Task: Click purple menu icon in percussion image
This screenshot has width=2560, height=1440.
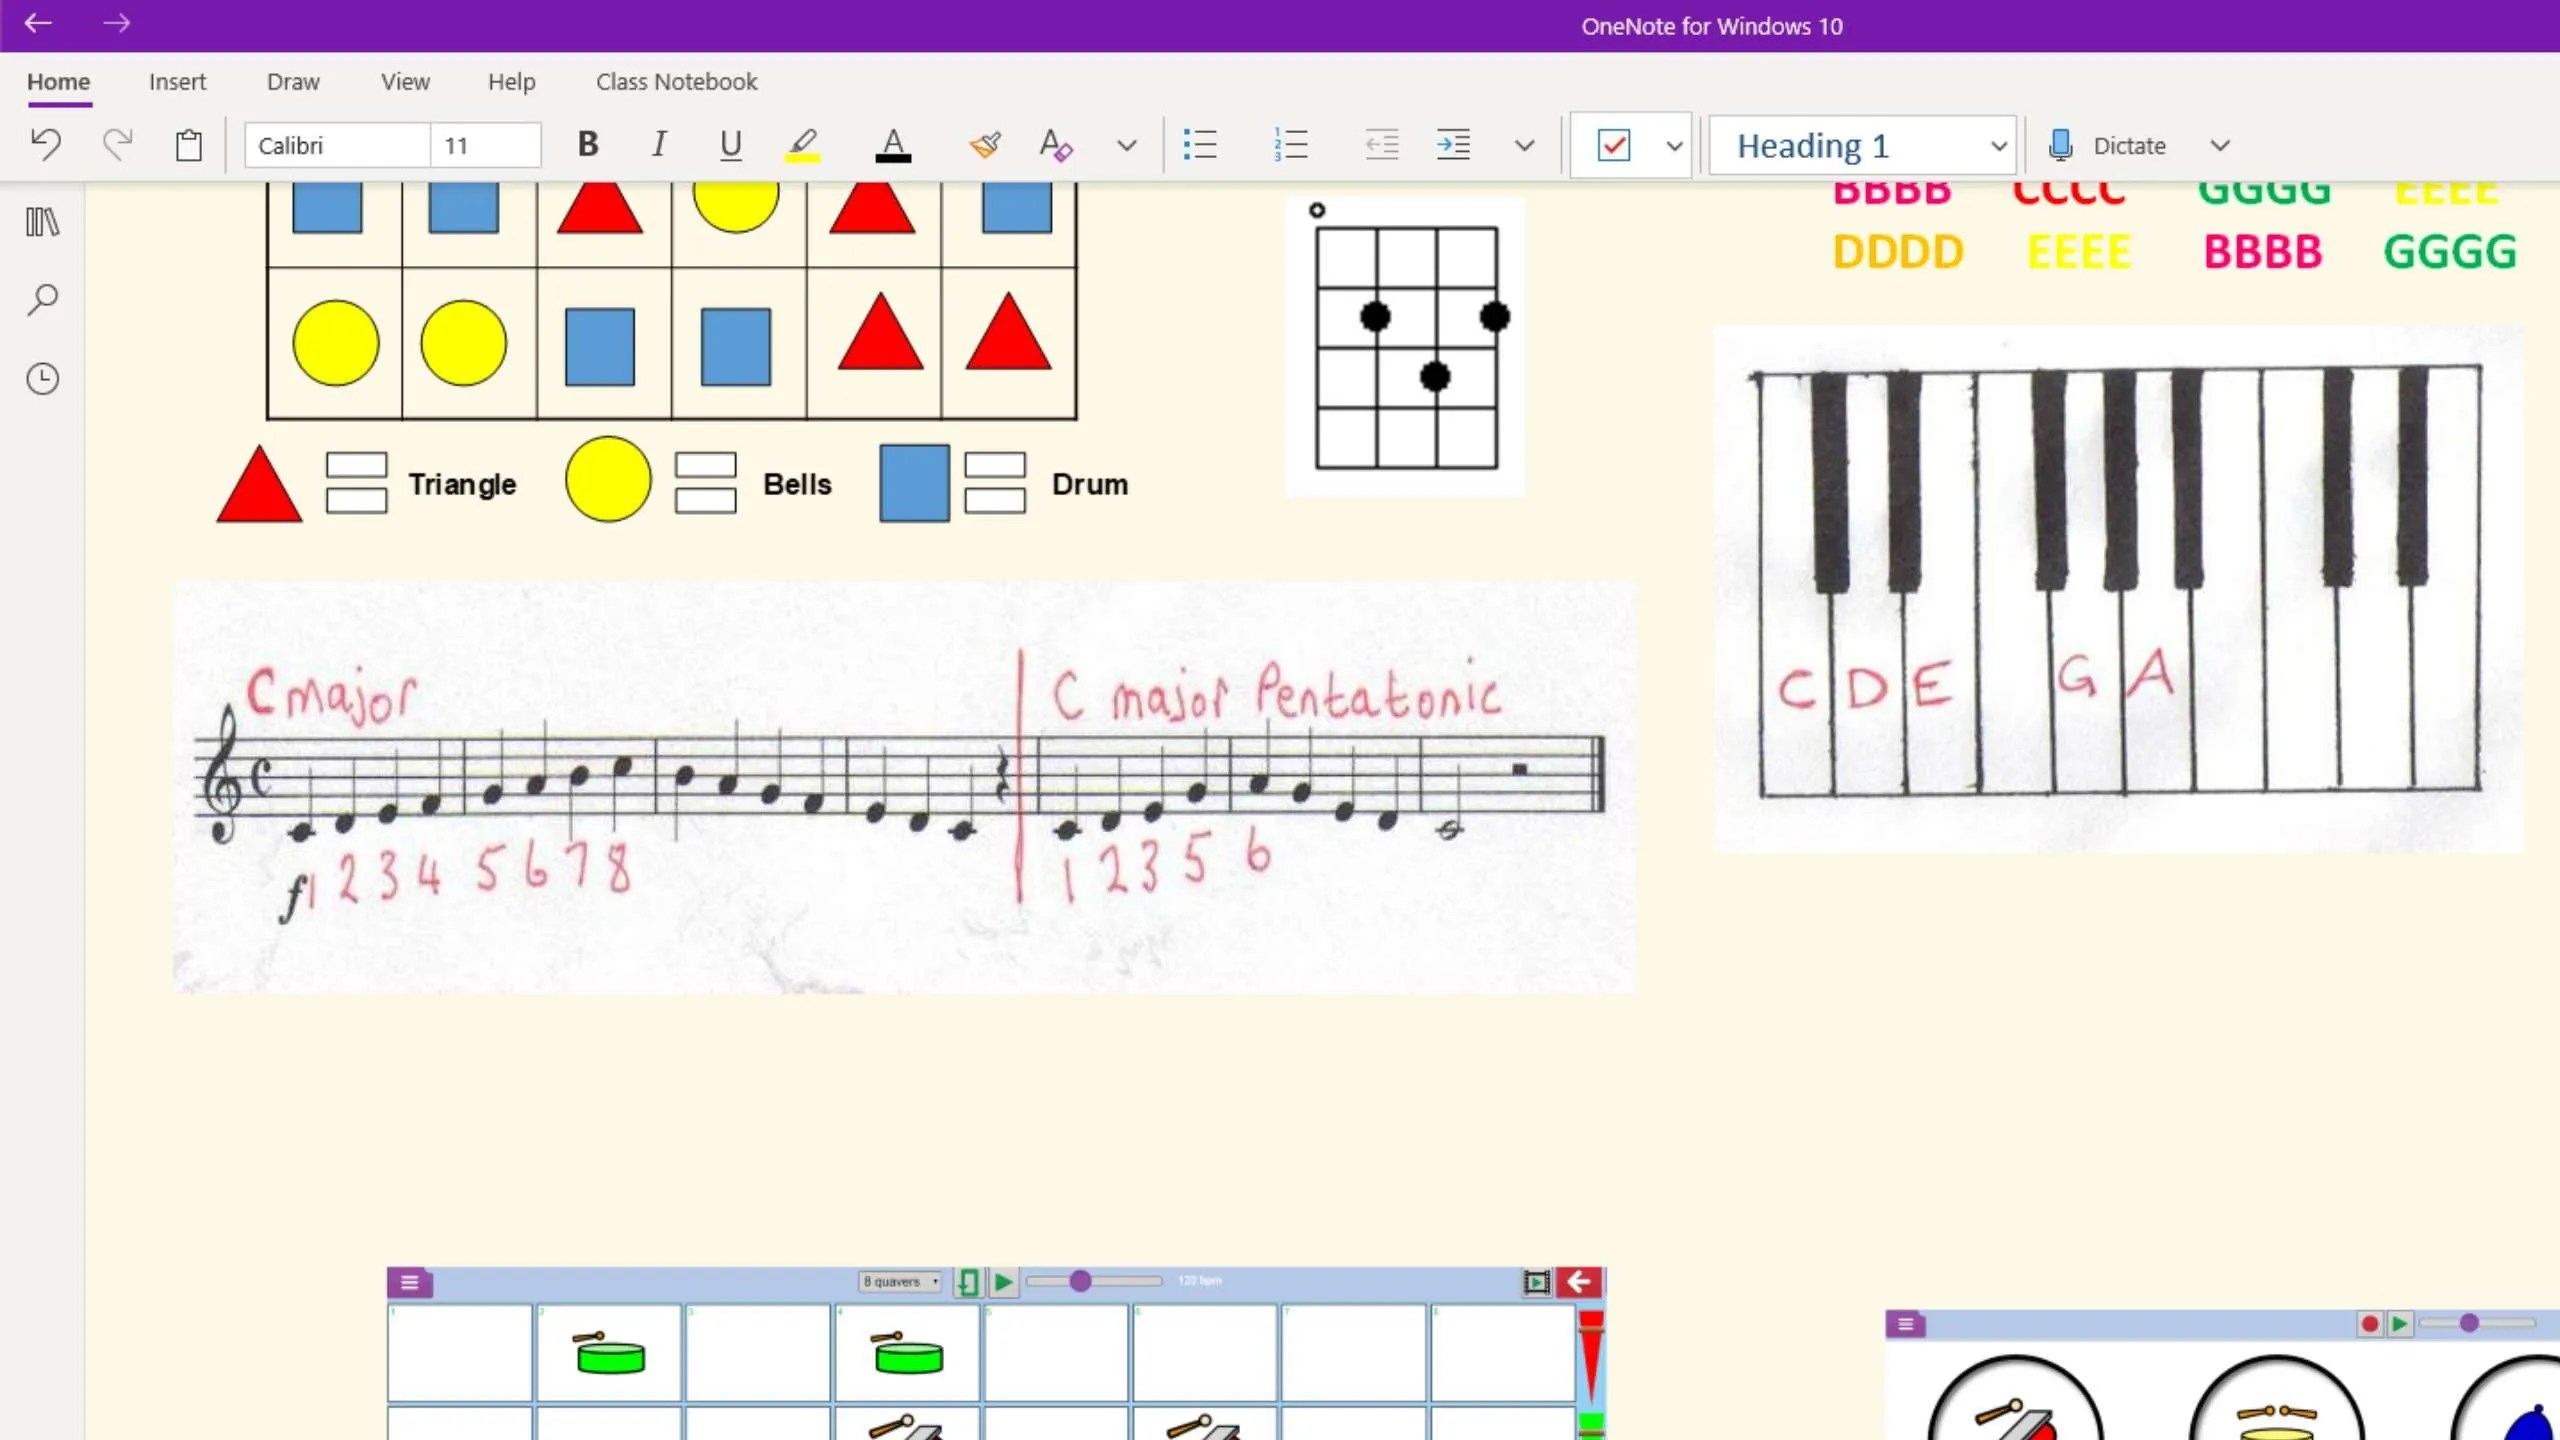Action: 1906,1324
